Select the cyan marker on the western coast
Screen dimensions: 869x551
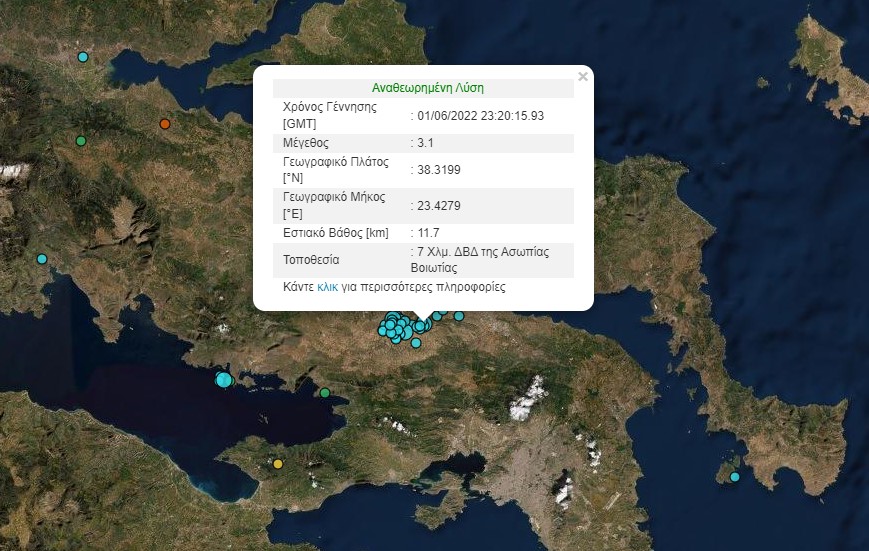[x=42, y=259]
